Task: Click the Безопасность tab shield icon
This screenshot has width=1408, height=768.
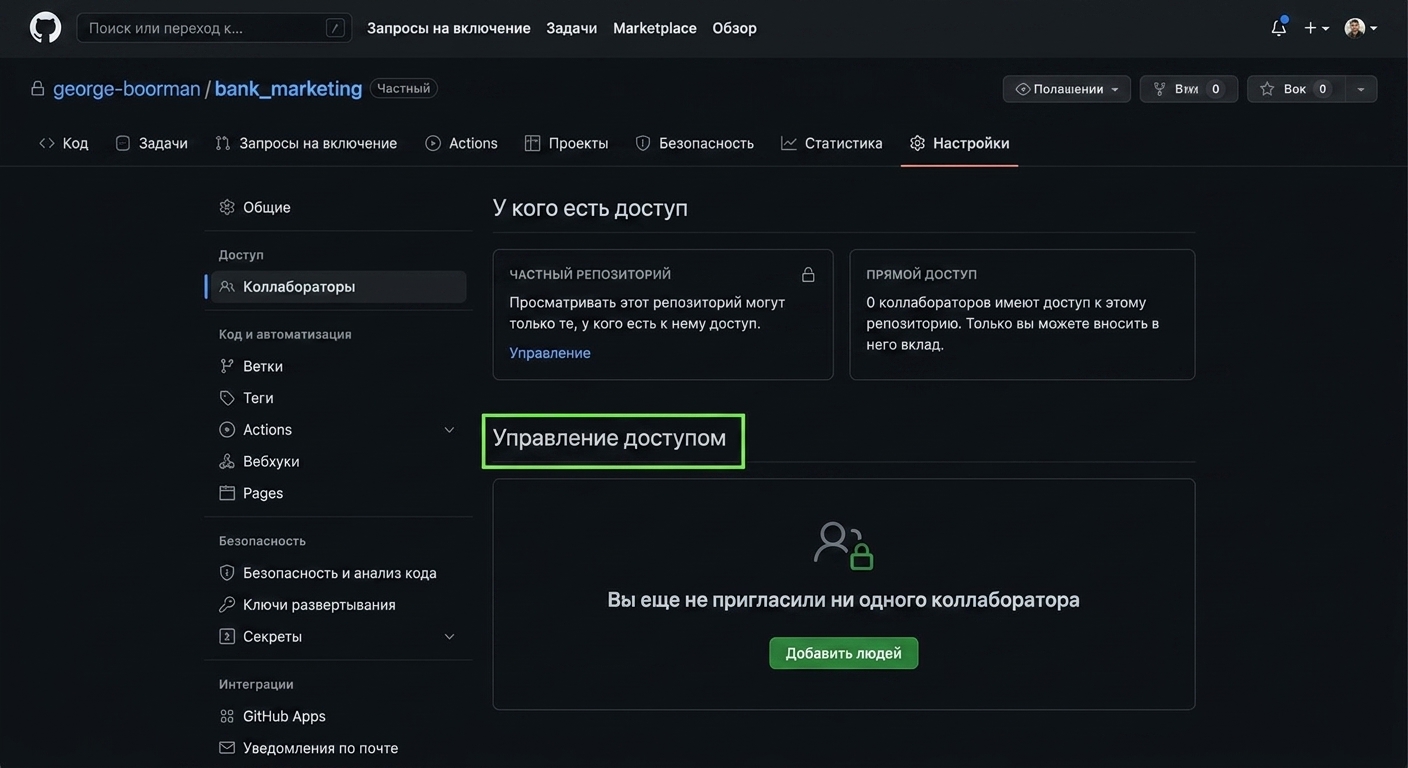Action: coord(643,143)
